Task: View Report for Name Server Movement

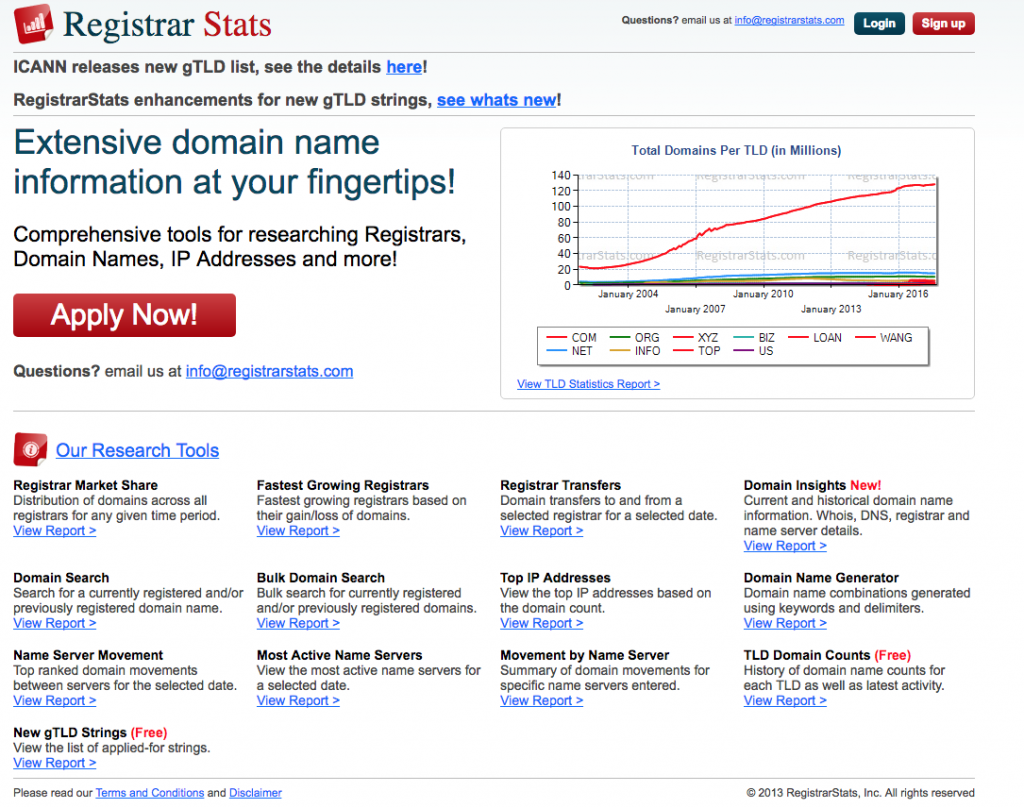Action: point(55,700)
